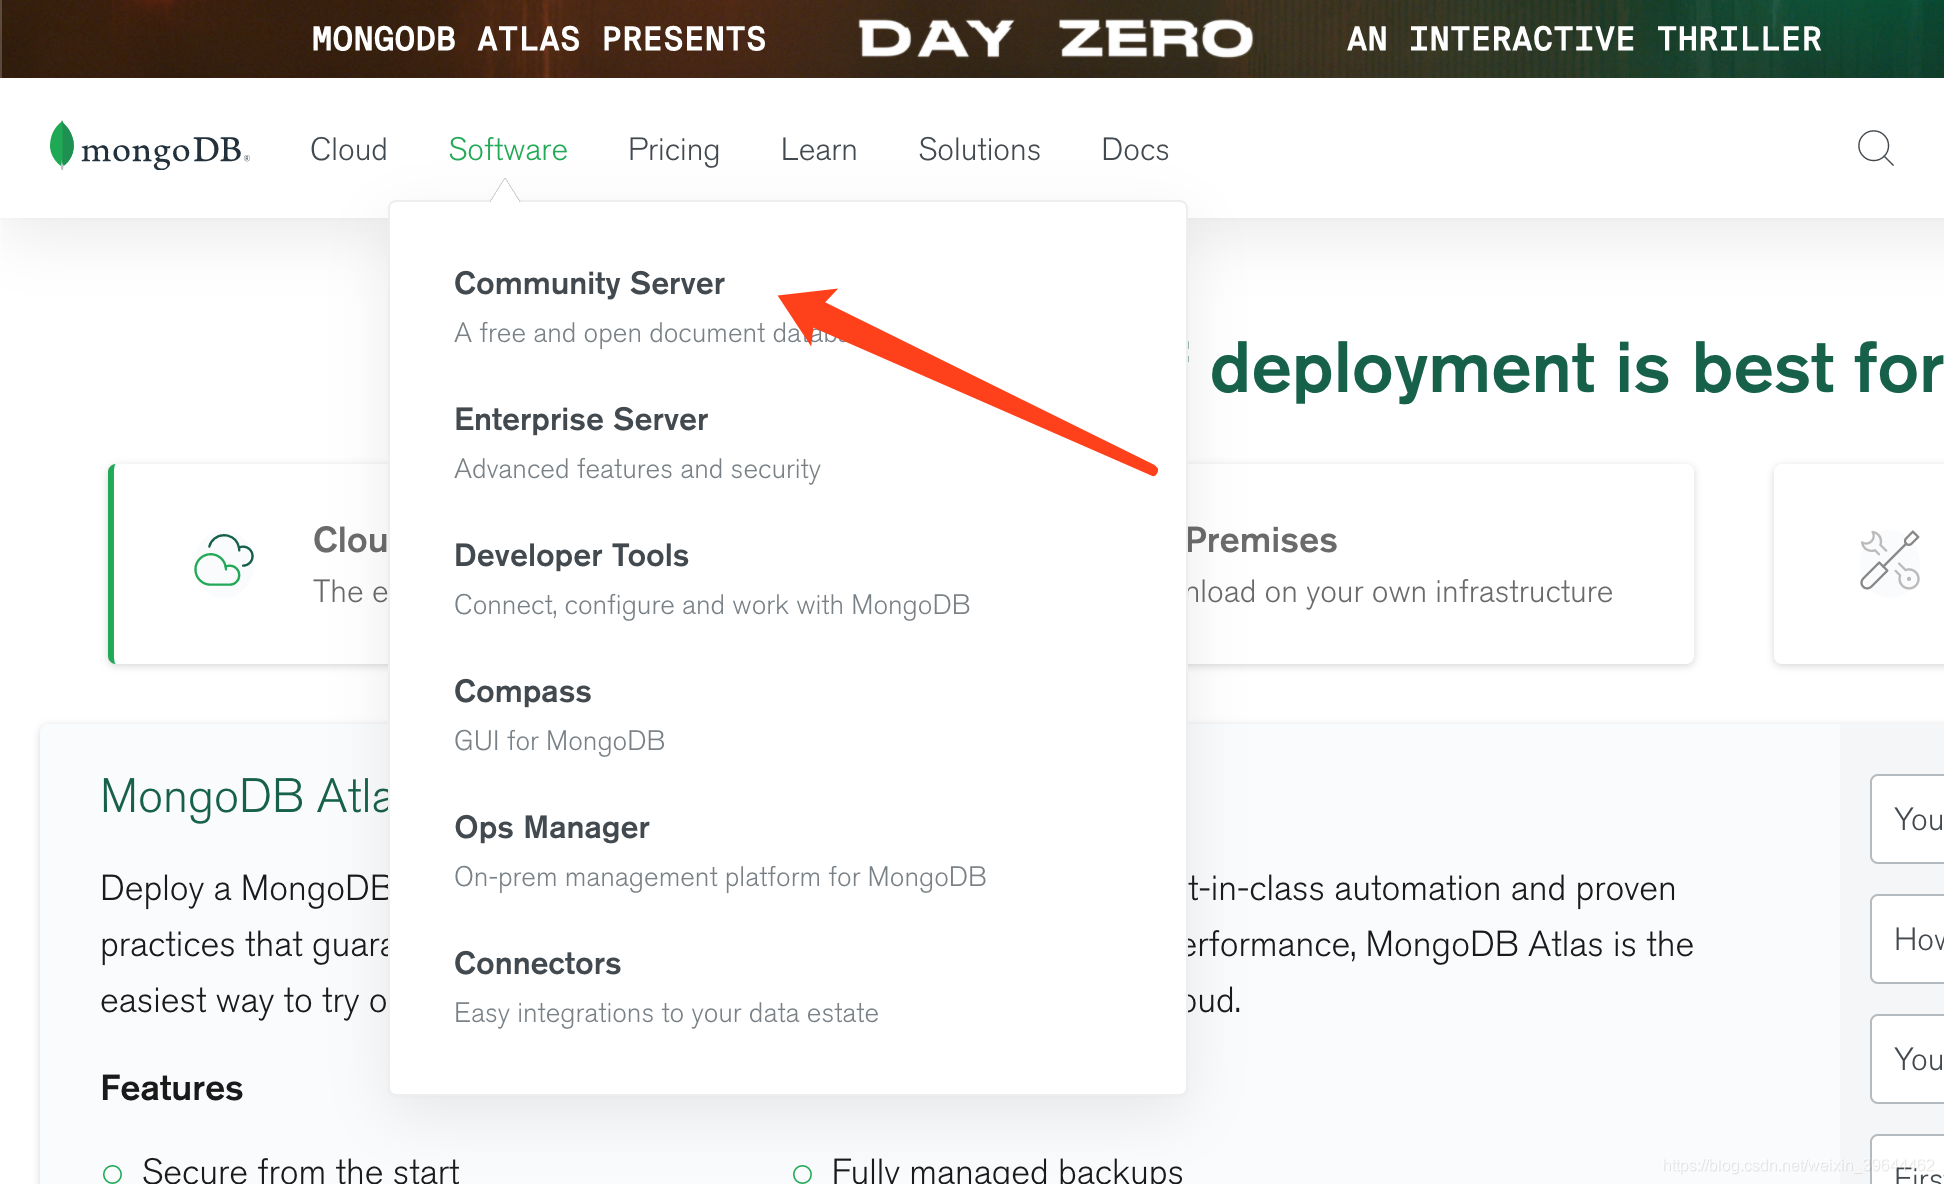
Task: Open Ops Manager entry
Action: click(551, 828)
